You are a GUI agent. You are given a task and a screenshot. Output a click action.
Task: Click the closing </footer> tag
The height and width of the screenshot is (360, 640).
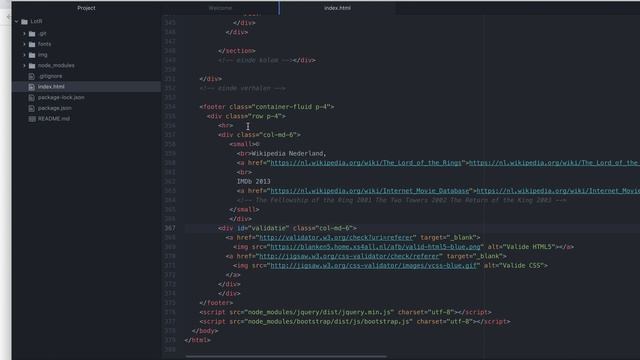(x=216, y=303)
